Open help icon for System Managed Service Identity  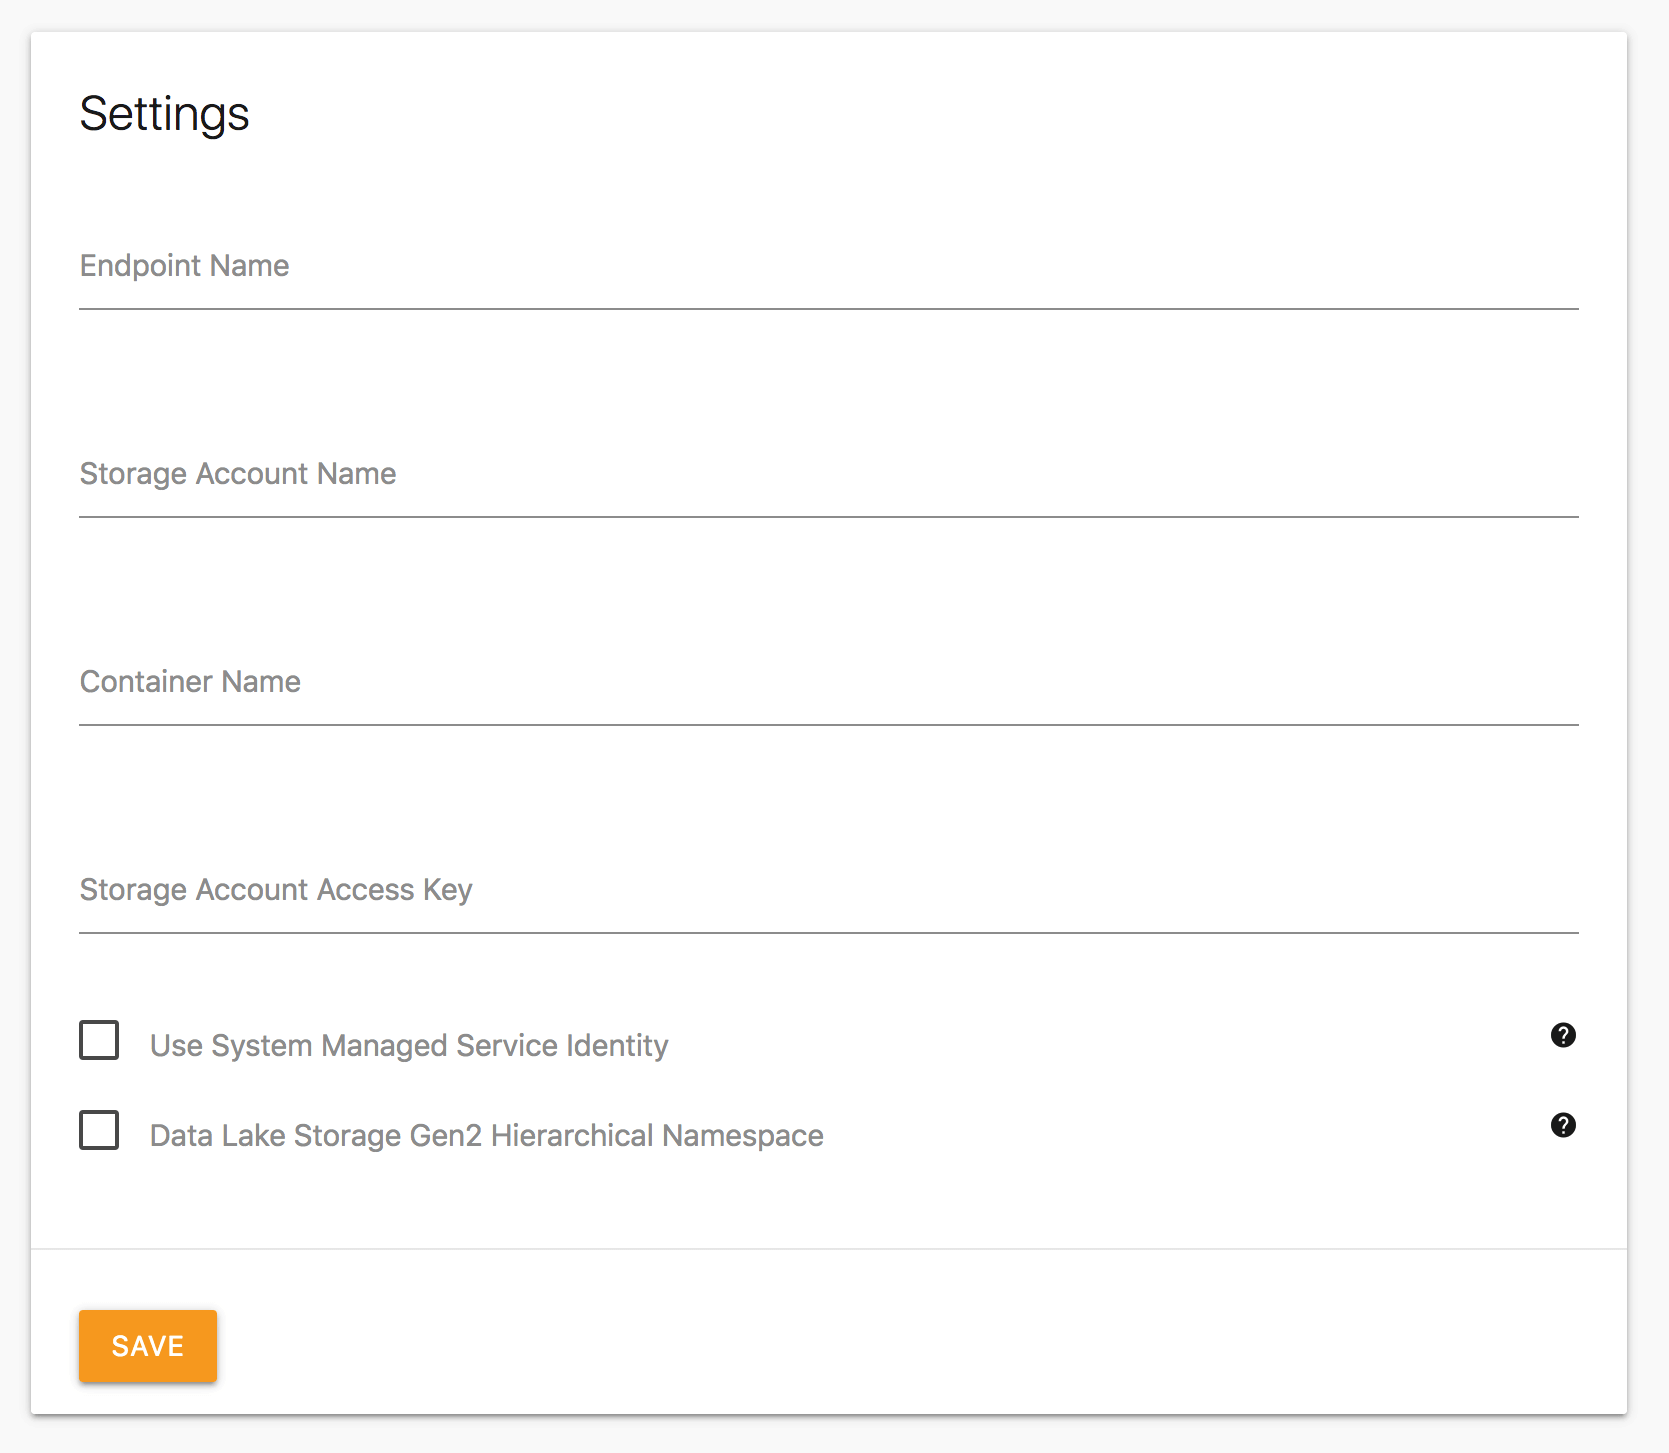[x=1563, y=1035]
